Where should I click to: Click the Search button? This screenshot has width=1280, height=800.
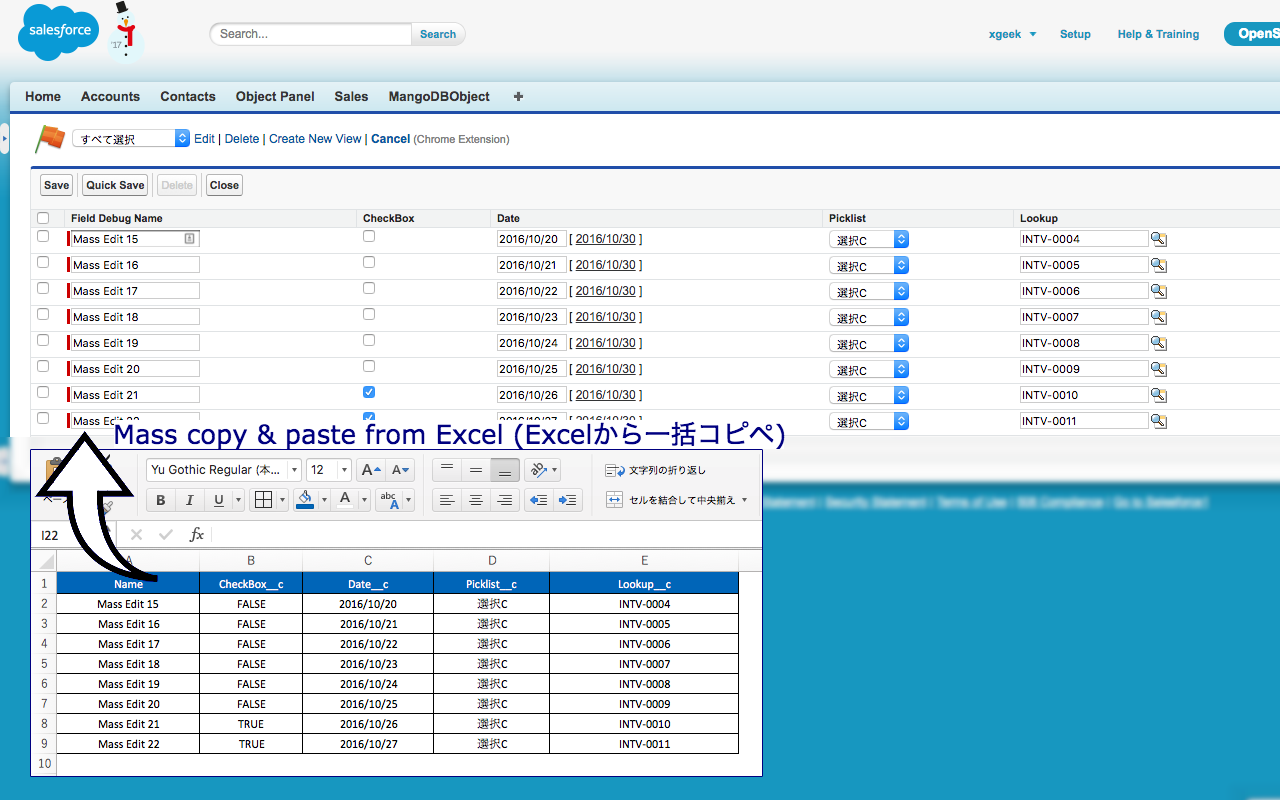(438, 34)
